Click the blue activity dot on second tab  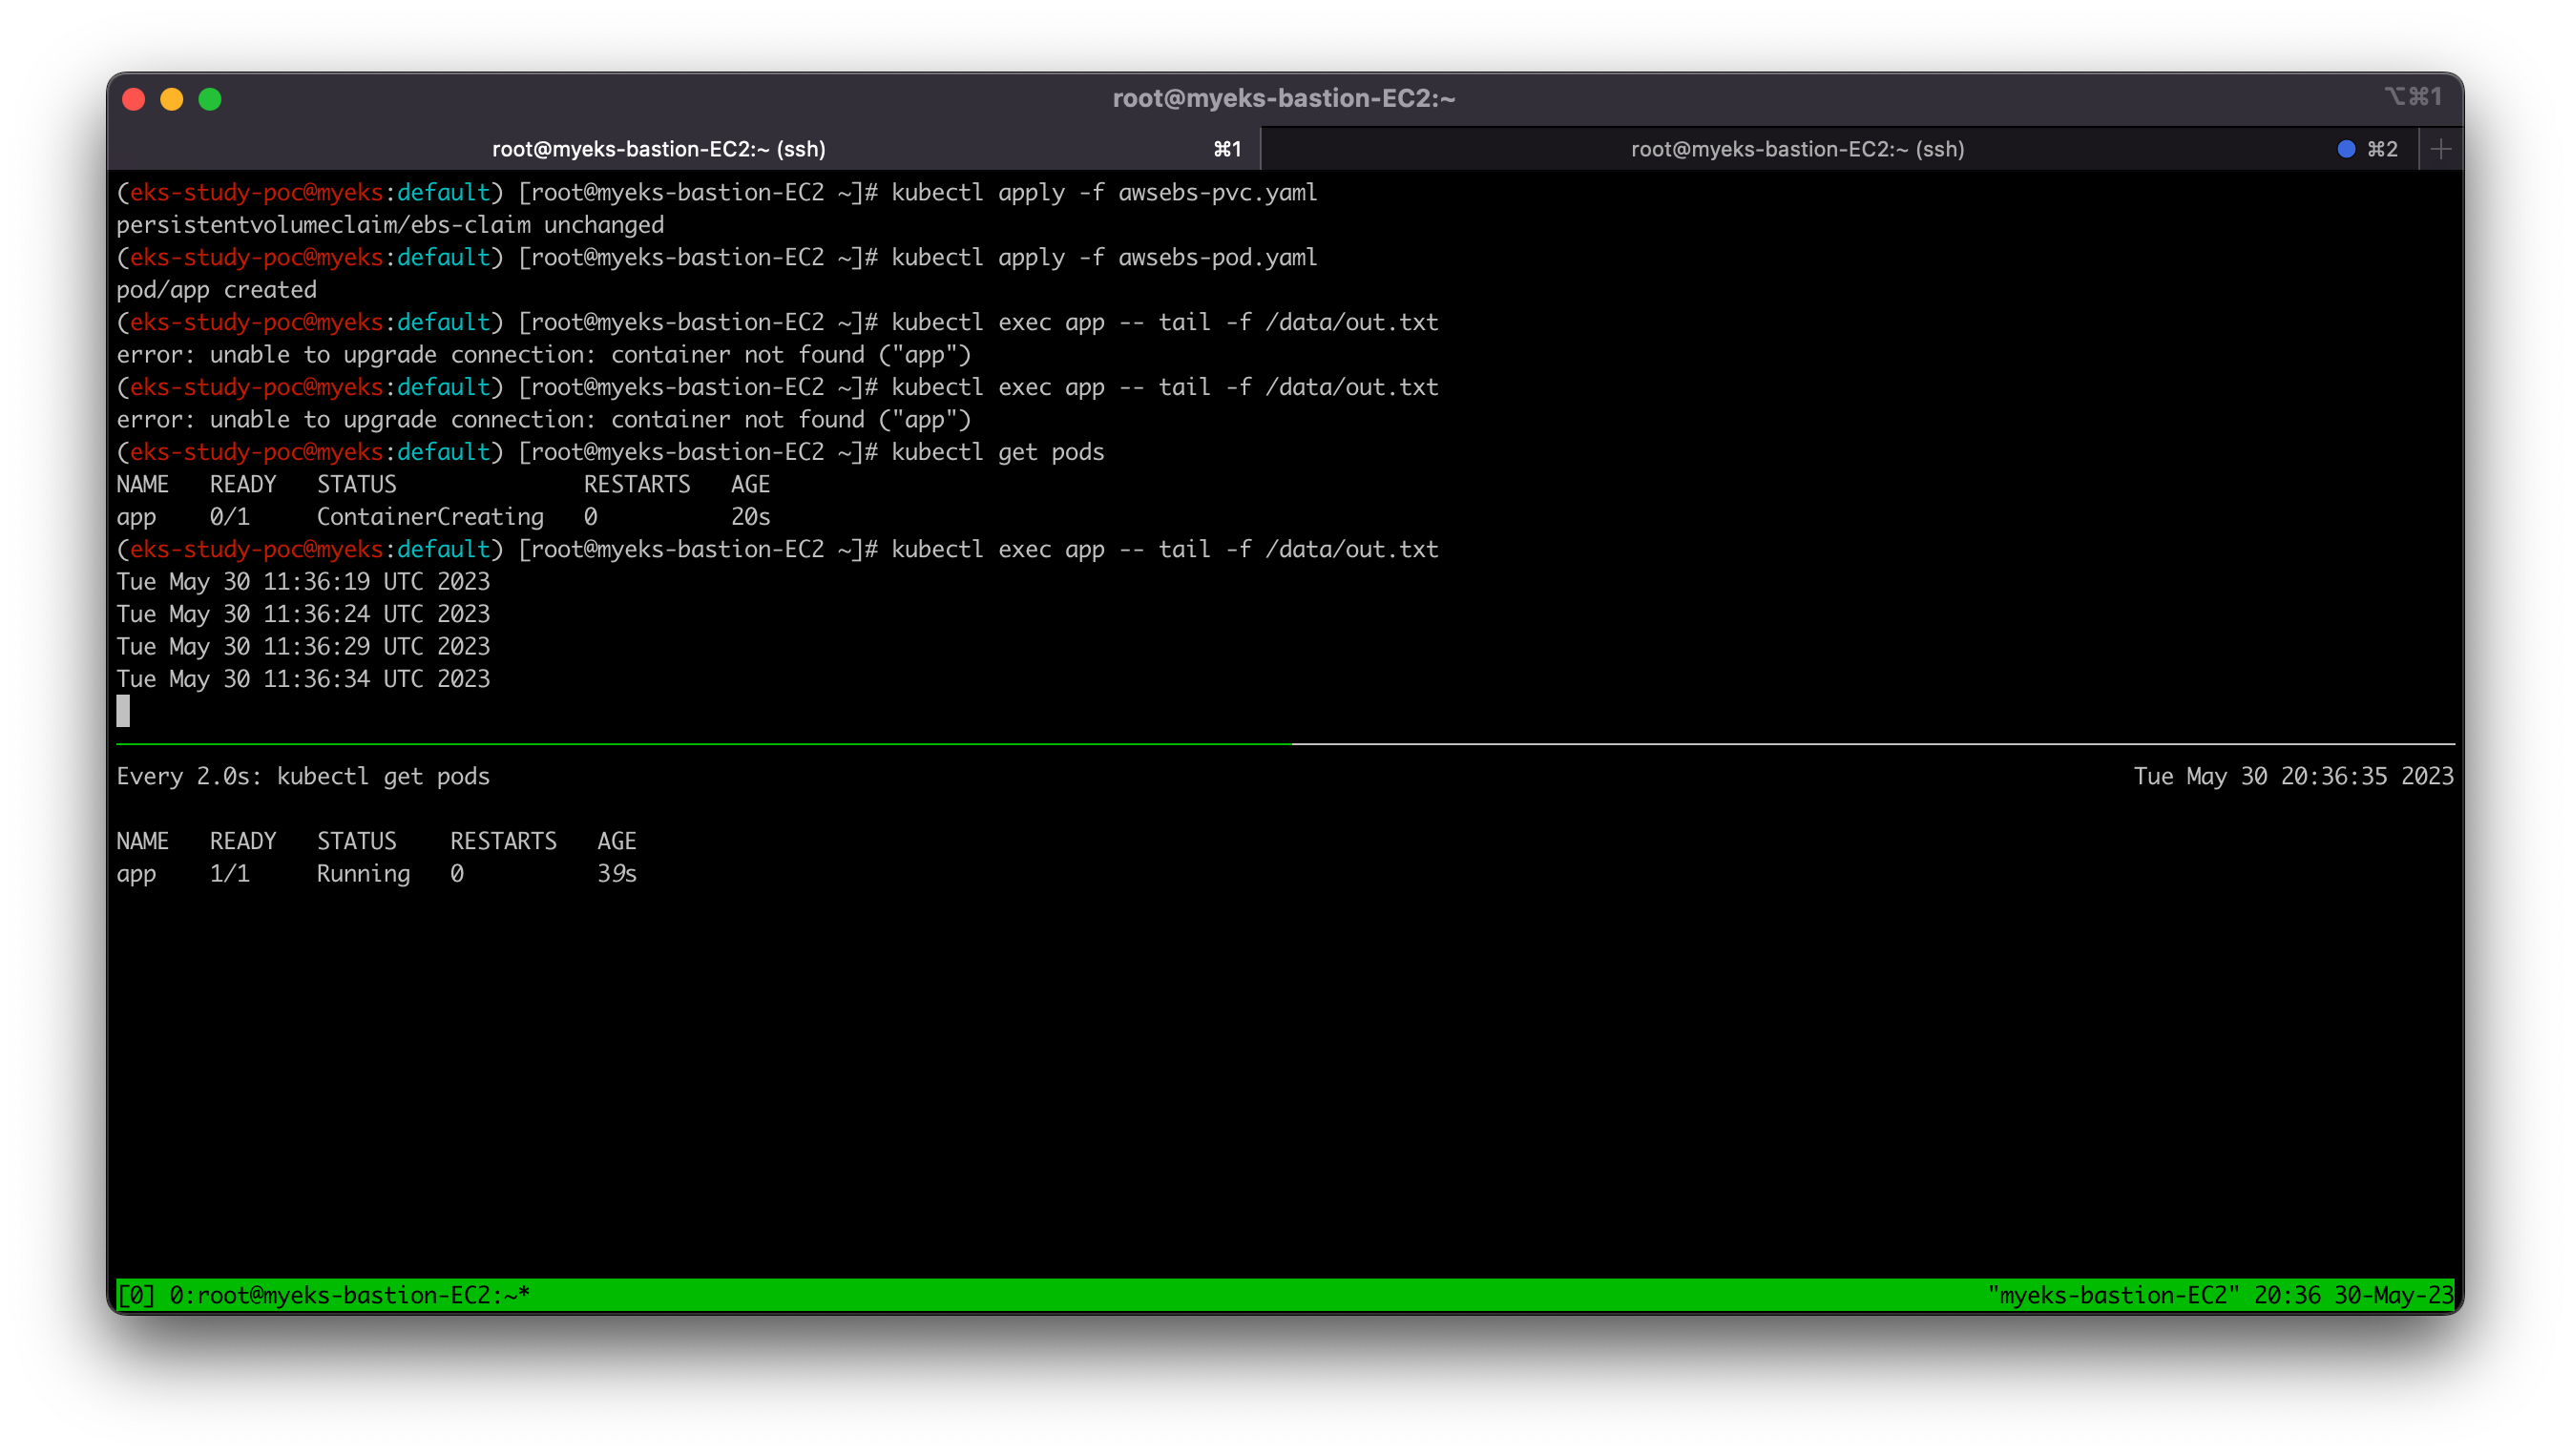coord(2346,149)
